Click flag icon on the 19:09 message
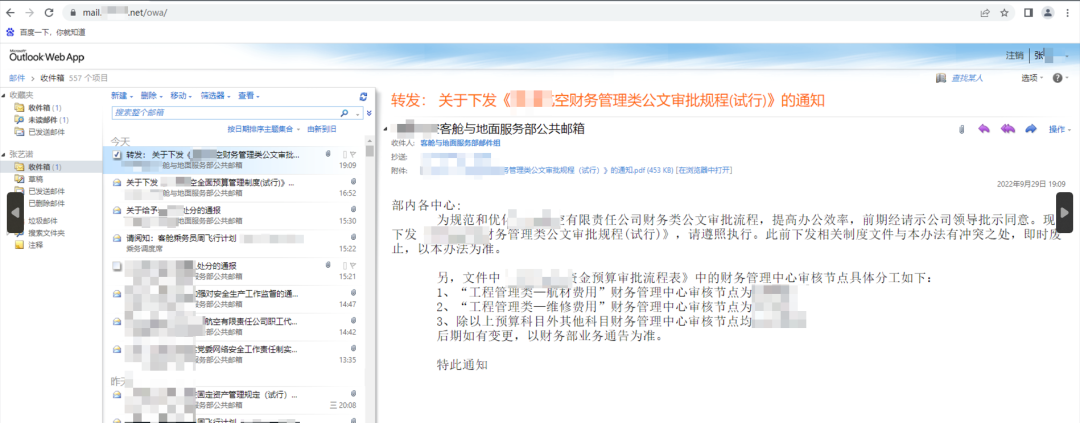 pyautogui.click(x=353, y=154)
